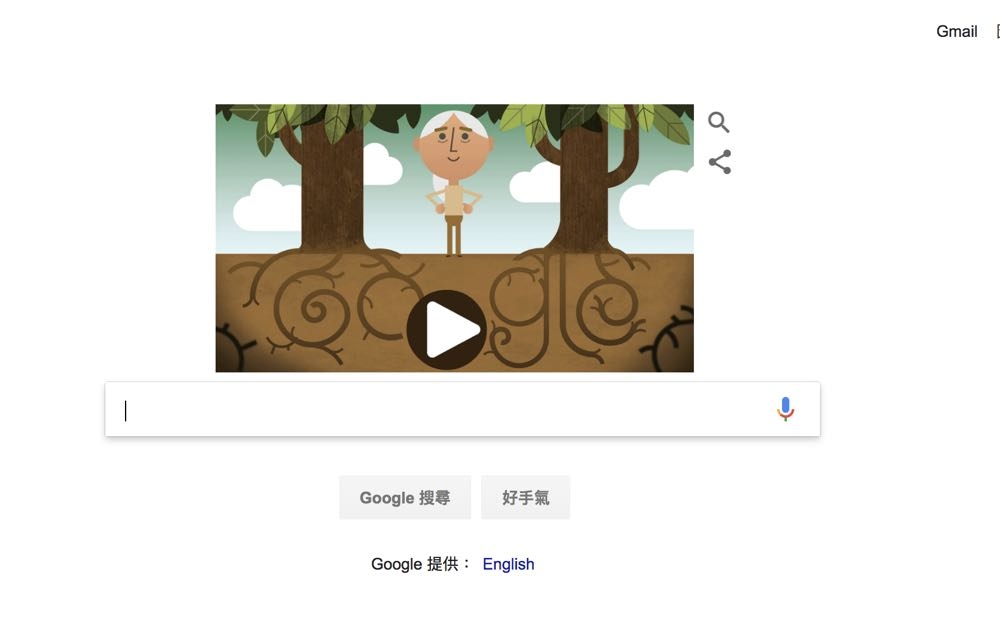Click the large cloud at doodle's right edge
Image resolution: width=1000 pixels, height=620 pixels.
[x=657, y=200]
